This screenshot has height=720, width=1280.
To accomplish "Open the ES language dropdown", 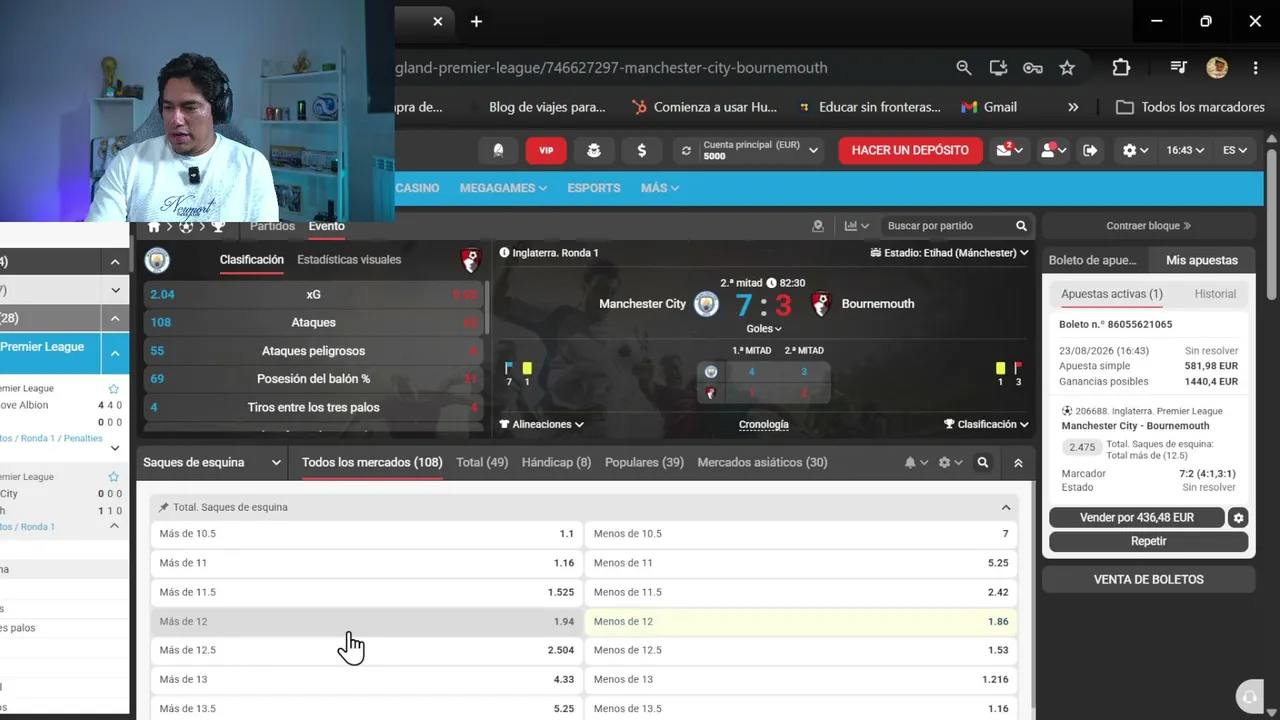I will pos(1235,150).
